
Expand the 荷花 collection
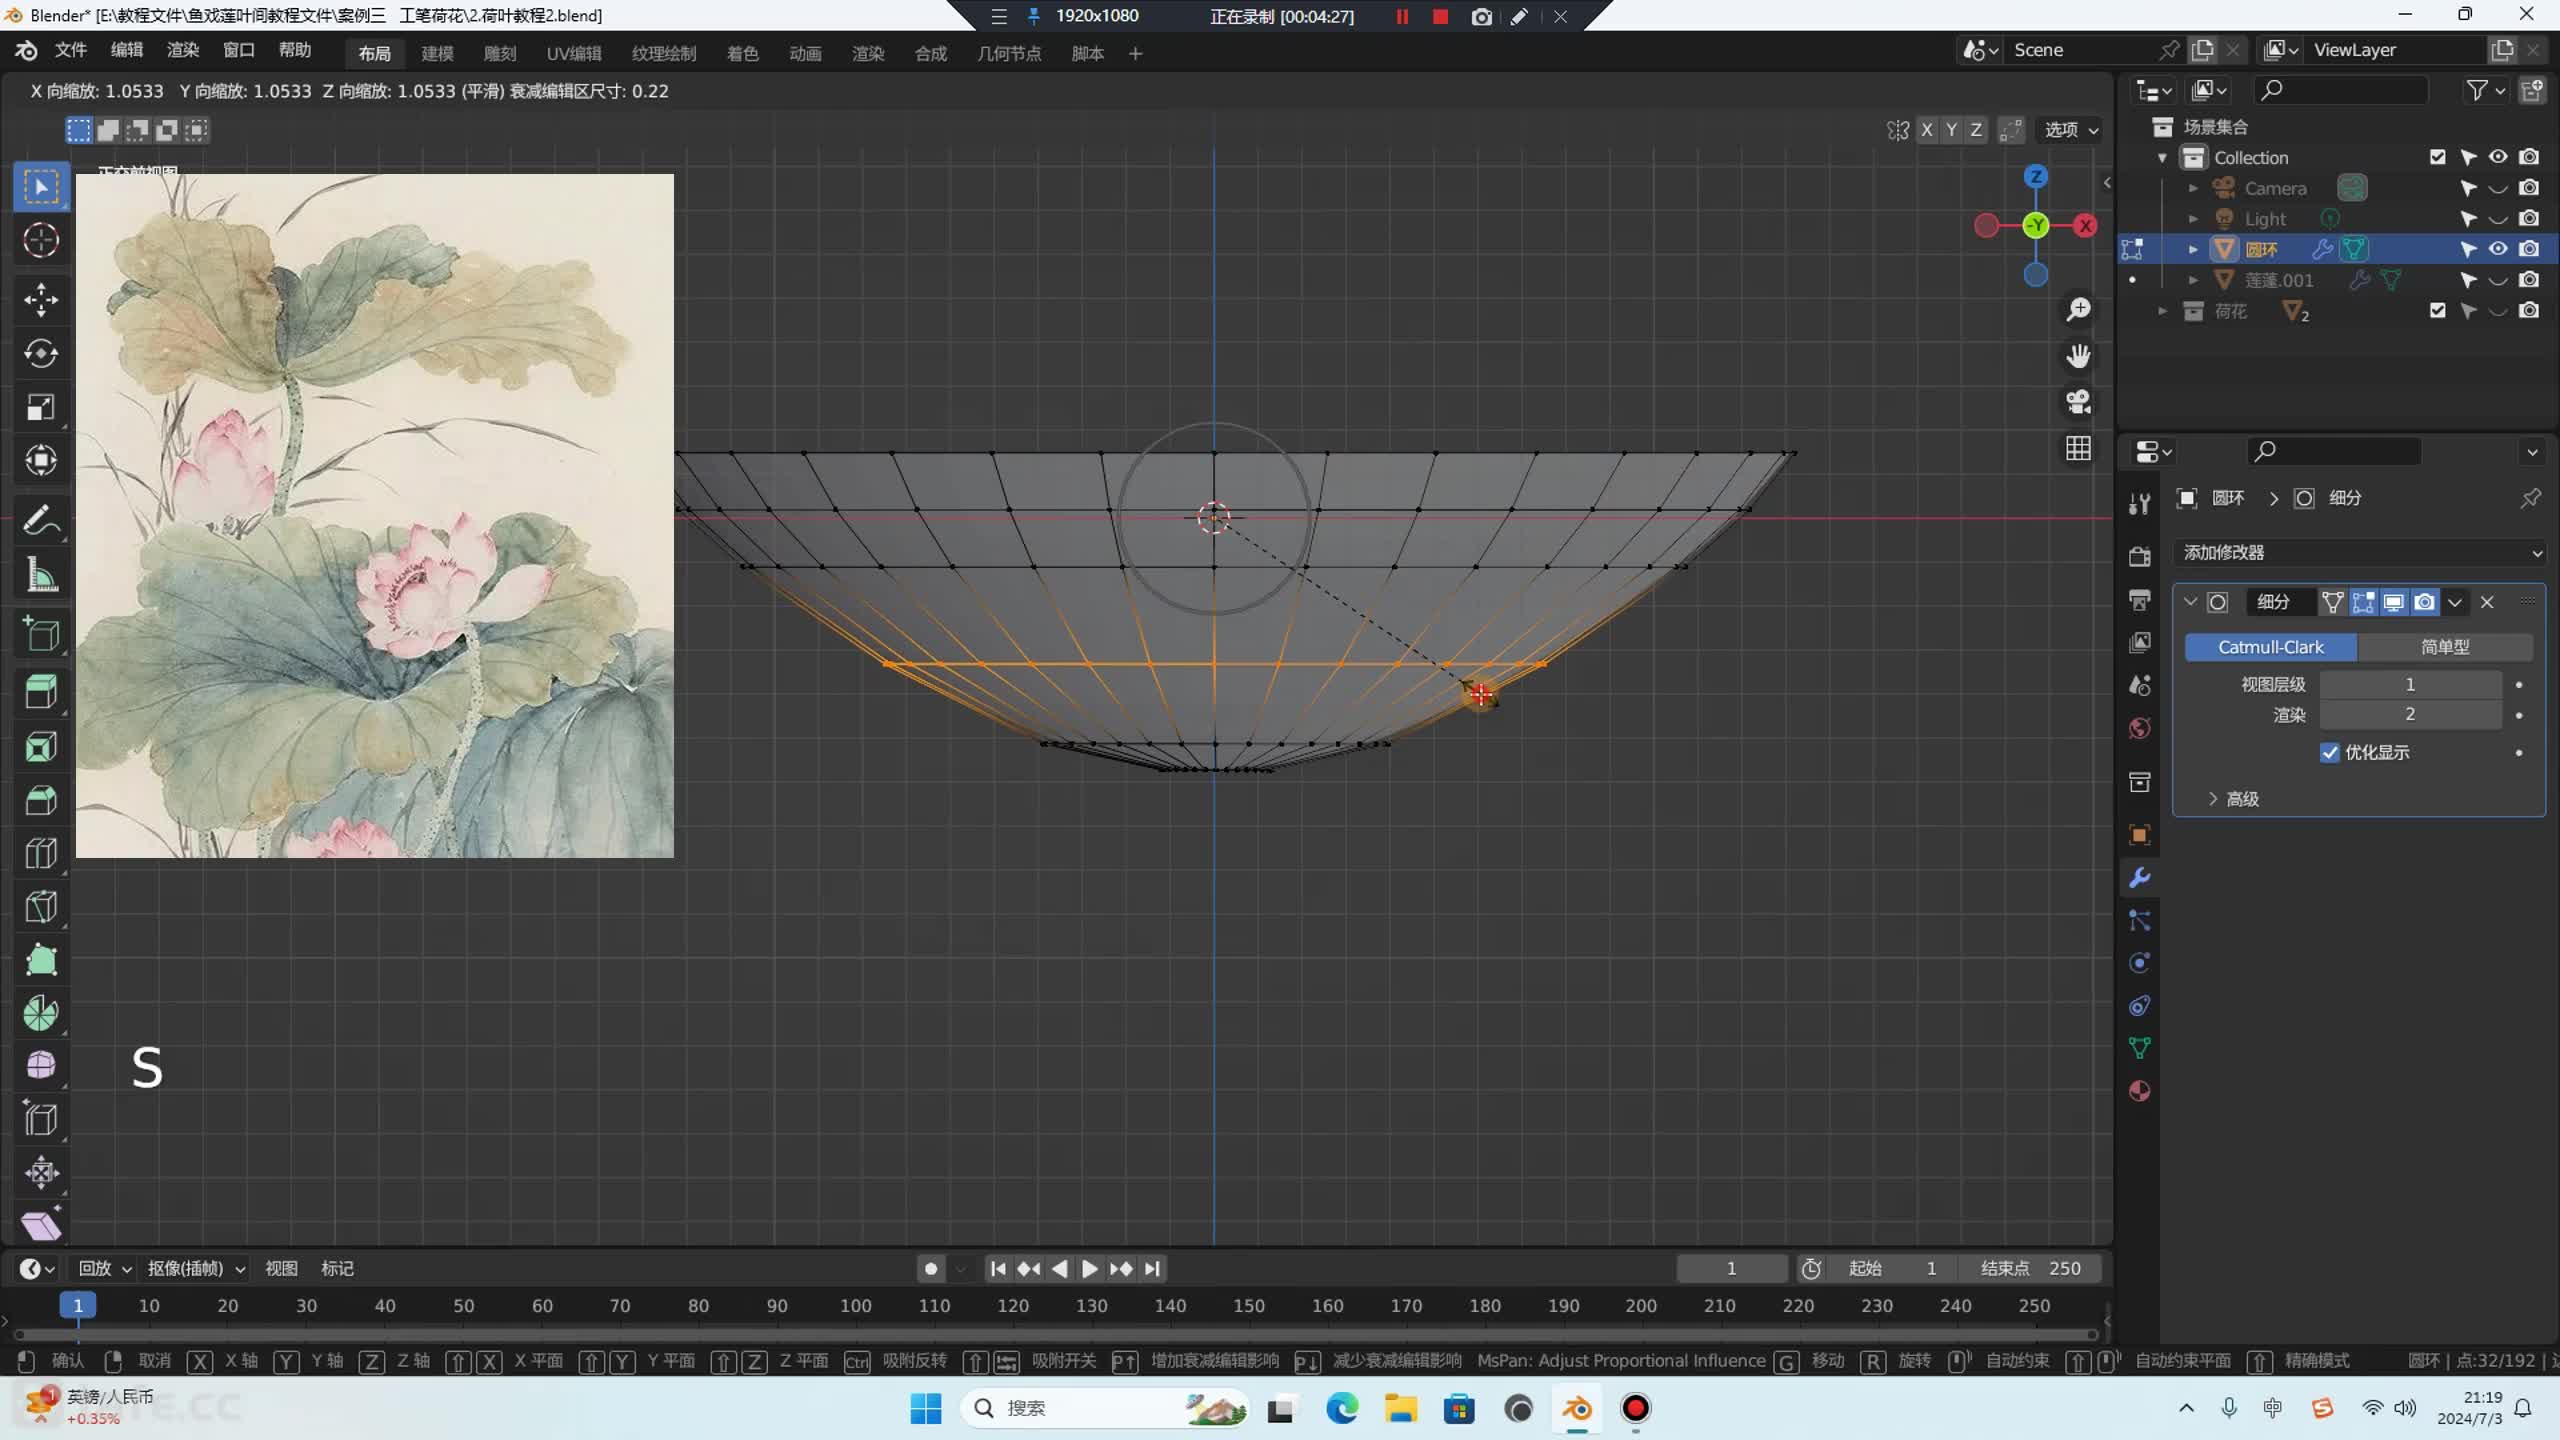(x=2162, y=311)
